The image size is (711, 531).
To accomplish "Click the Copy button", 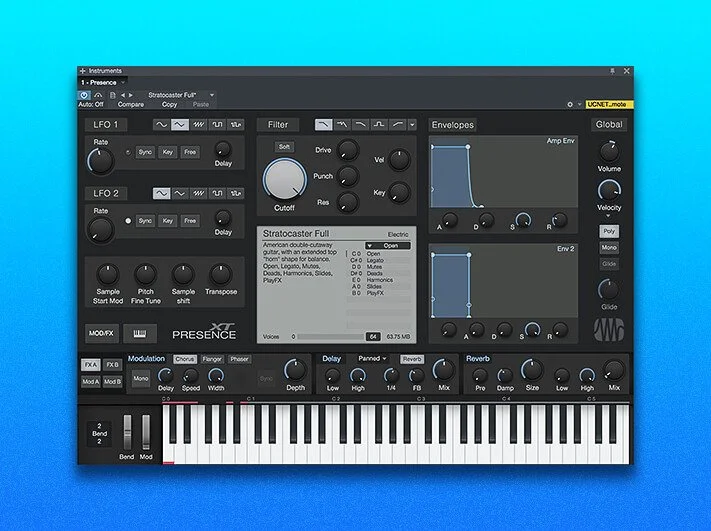I will click(x=169, y=105).
